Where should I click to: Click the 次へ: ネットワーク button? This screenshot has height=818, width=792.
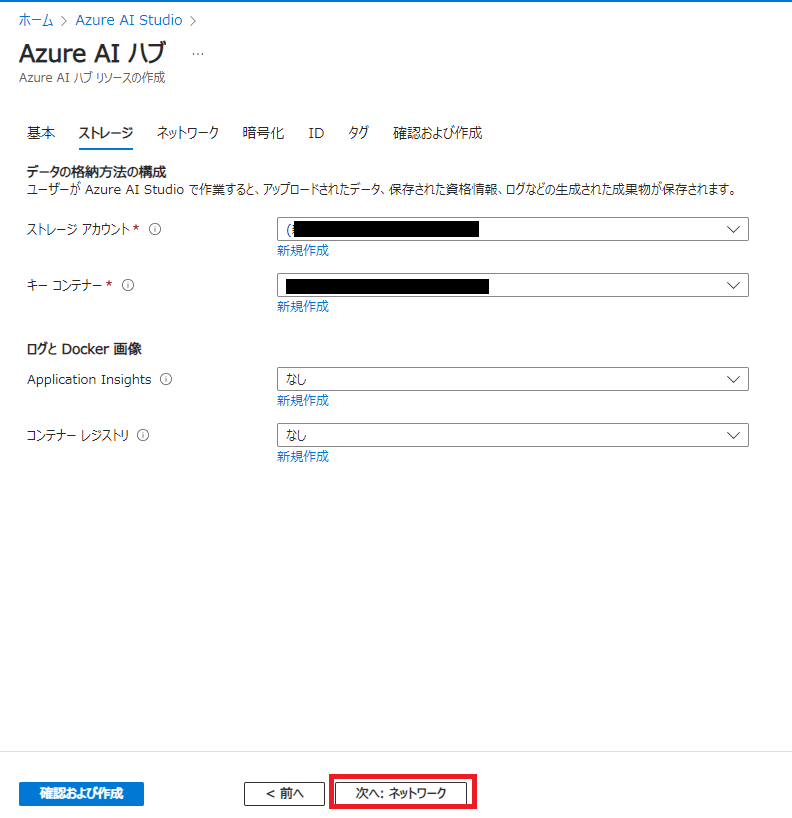click(401, 793)
